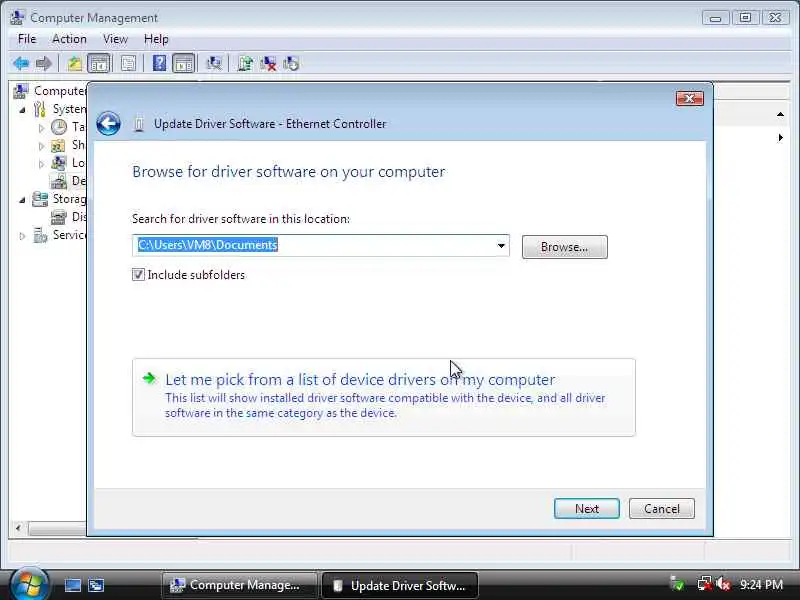Screen dimensions: 800x600
Task: Collapse the System Tools tree node
Action: [x=22, y=110]
